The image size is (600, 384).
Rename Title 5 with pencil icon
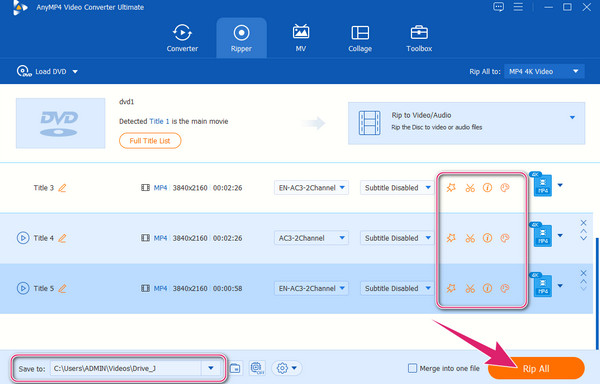(62, 288)
